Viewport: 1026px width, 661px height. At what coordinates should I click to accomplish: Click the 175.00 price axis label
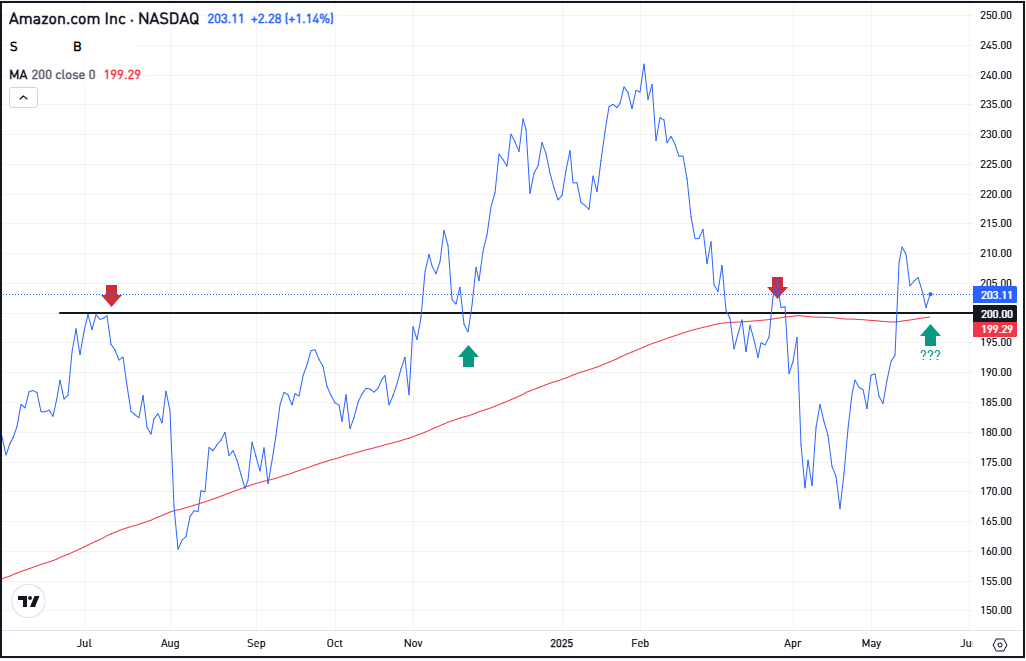pyautogui.click(x=996, y=462)
